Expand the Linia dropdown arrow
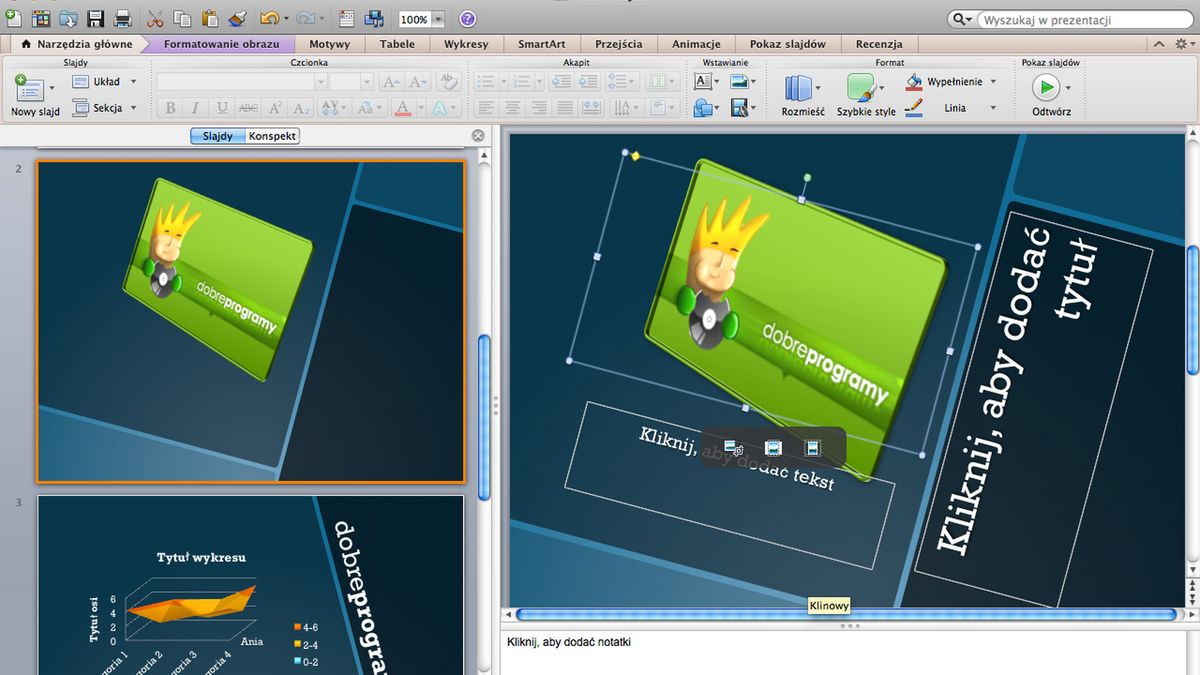 (993, 108)
